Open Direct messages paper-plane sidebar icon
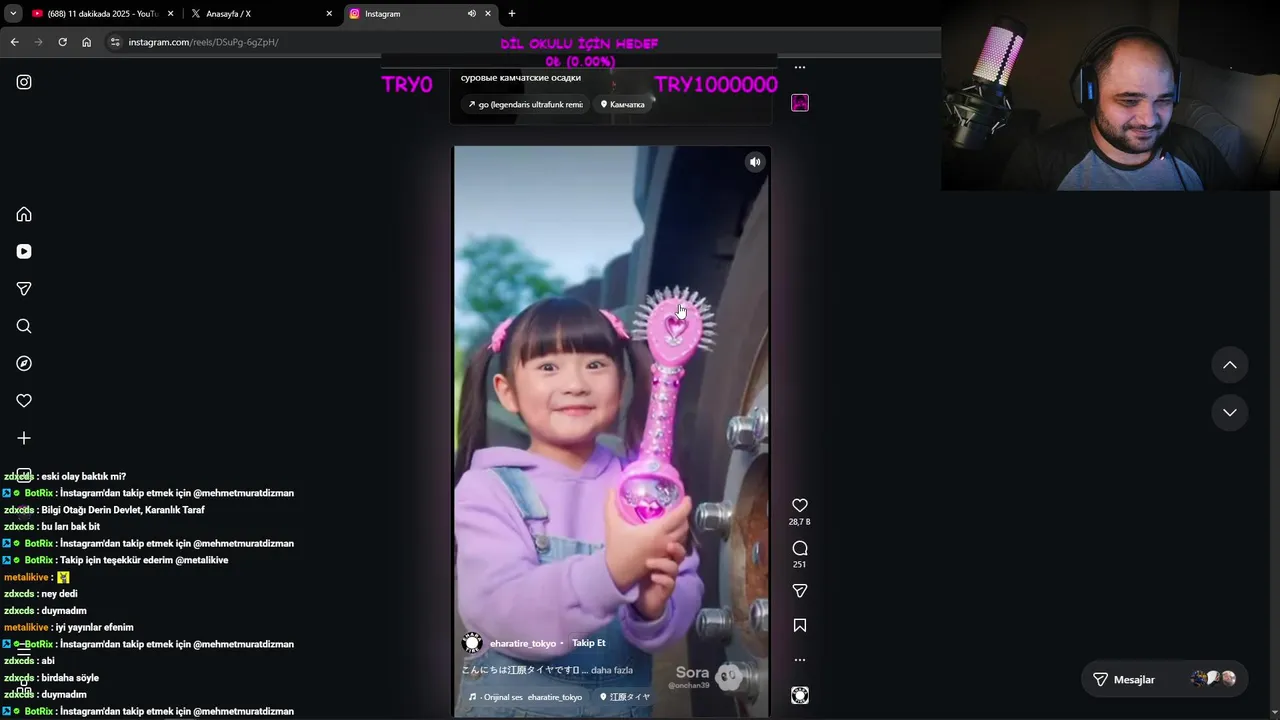Image resolution: width=1280 pixels, height=720 pixels. tap(24, 289)
